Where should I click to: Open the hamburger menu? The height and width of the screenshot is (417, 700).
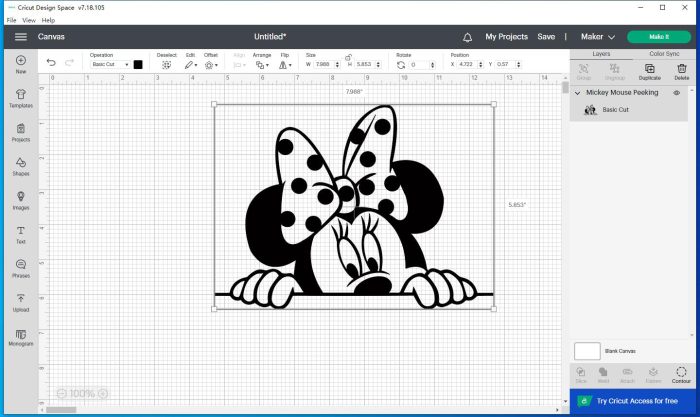pos(21,37)
